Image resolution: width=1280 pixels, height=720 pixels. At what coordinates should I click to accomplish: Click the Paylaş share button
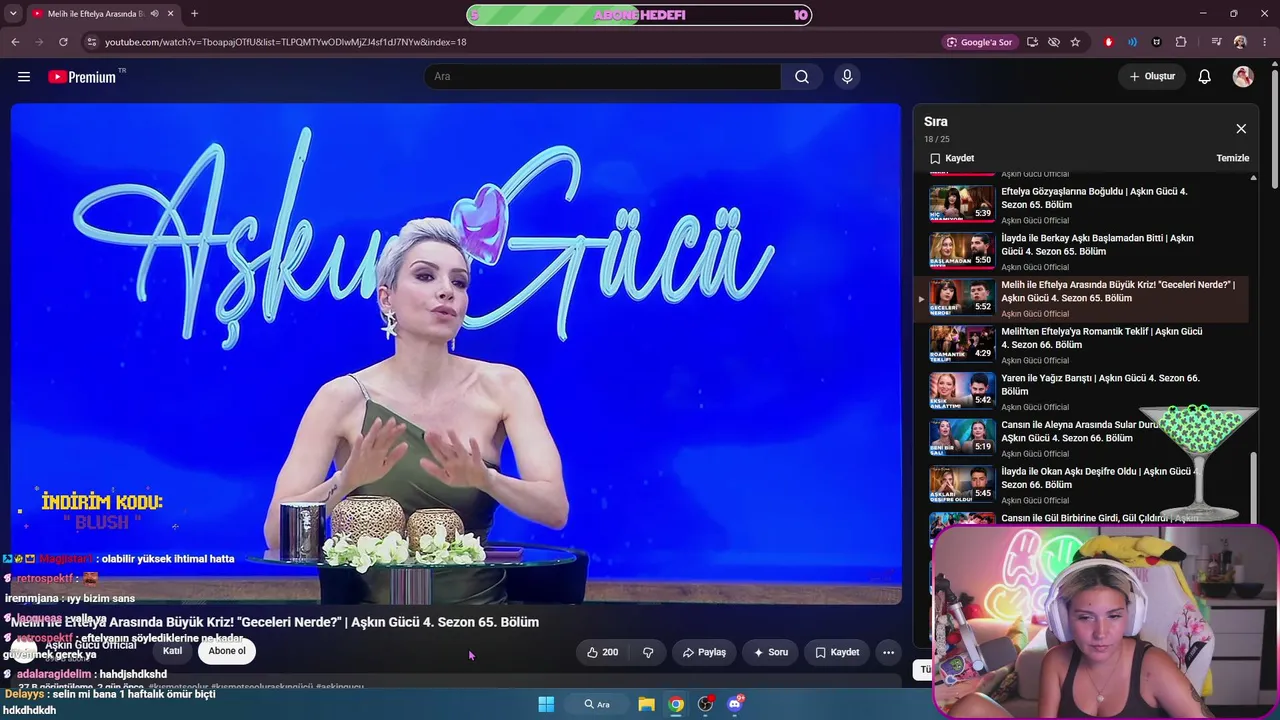click(704, 652)
